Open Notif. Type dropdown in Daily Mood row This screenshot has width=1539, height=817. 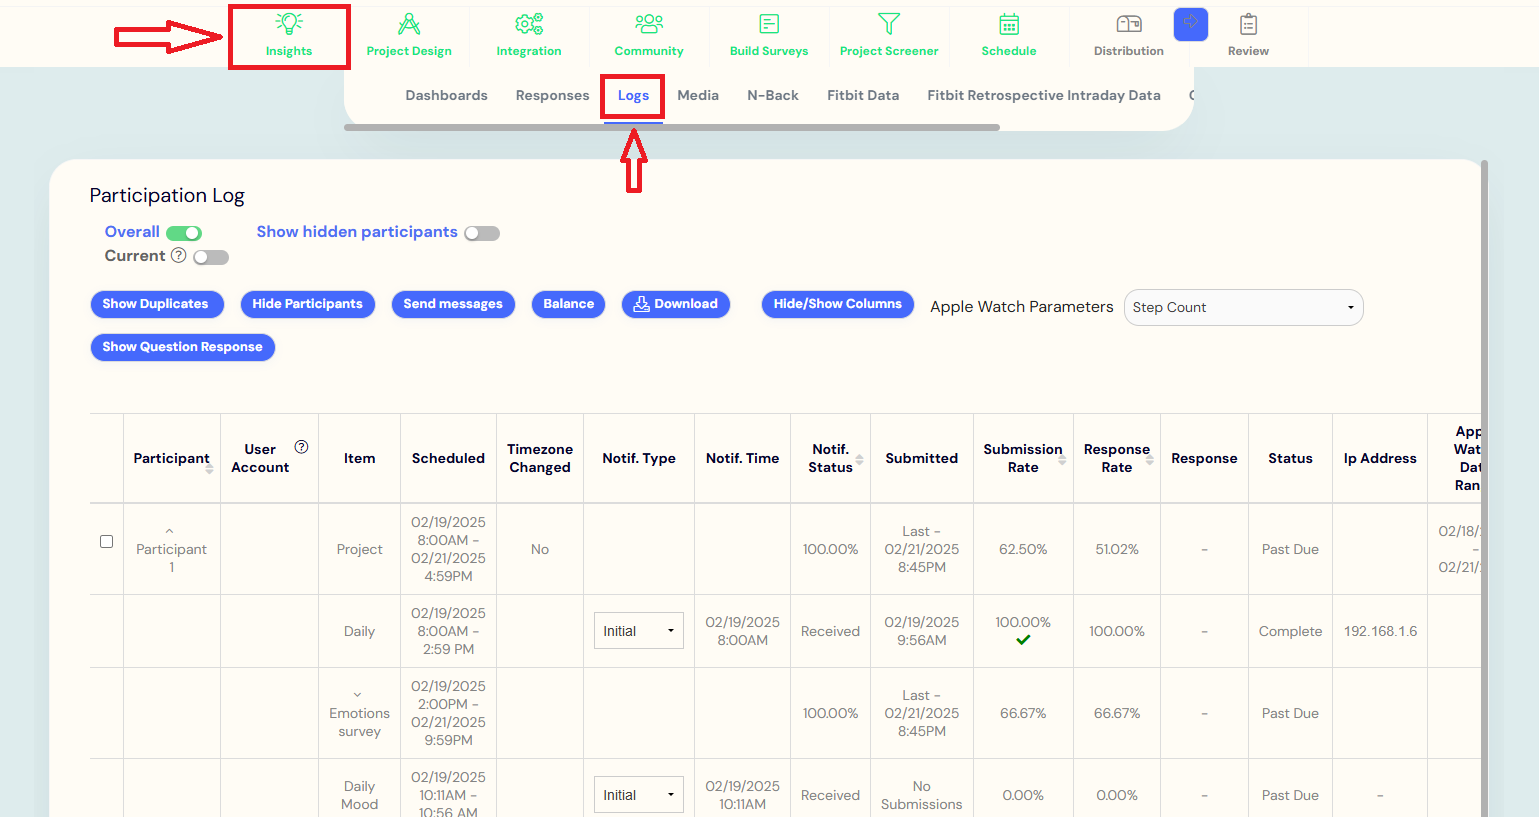pyautogui.click(x=639, y=795)
